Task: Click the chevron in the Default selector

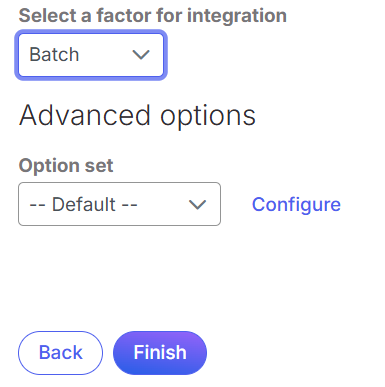Action: pos(197,204)
